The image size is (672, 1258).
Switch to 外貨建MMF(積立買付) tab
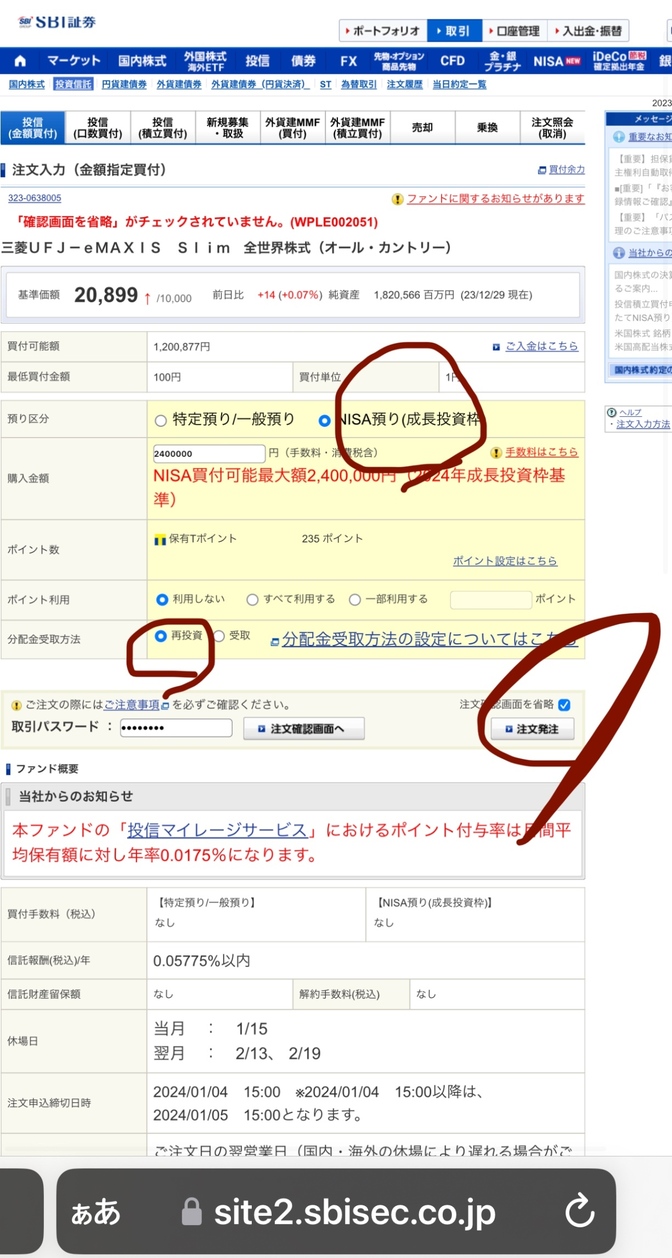pos(358,128)
